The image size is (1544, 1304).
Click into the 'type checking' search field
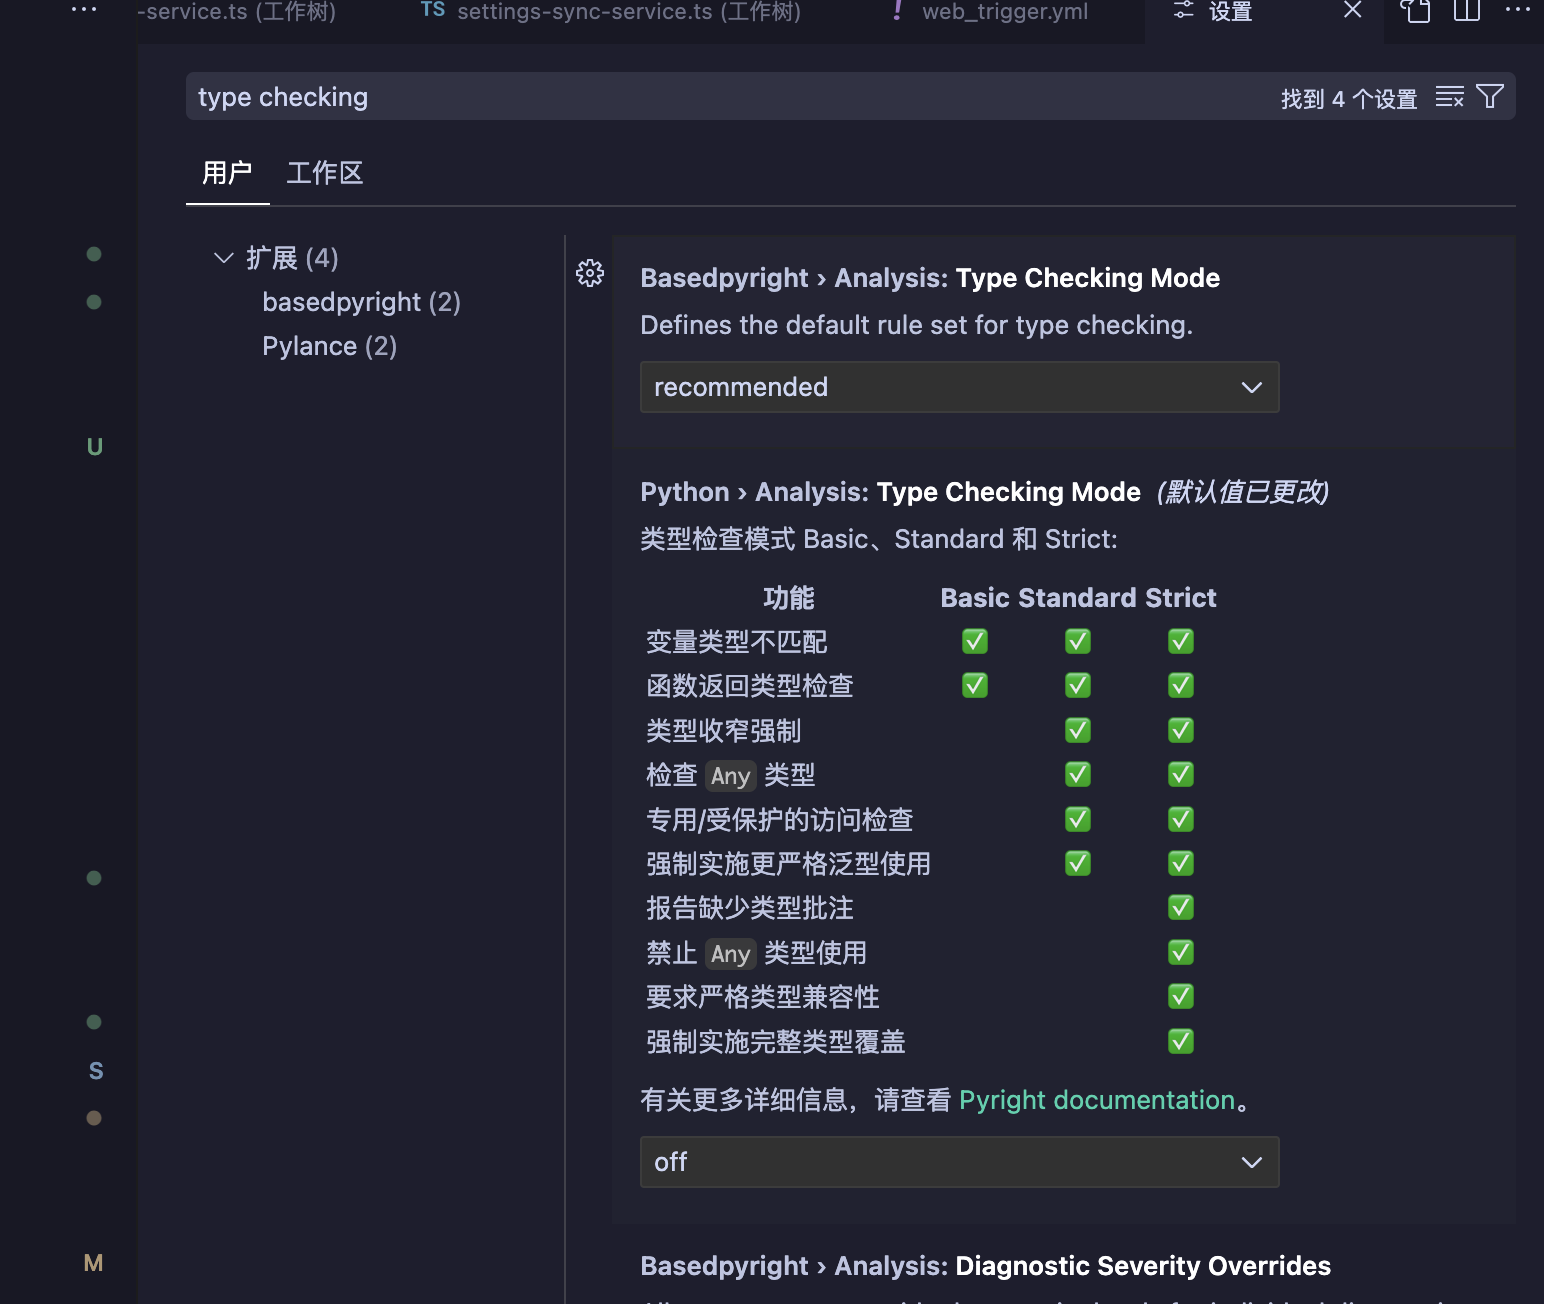coord(700,97)
